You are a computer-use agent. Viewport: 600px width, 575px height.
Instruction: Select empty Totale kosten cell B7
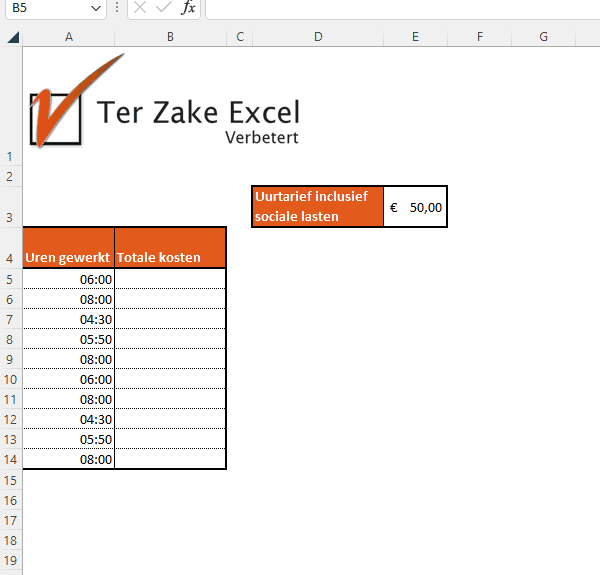coord(170,319)
